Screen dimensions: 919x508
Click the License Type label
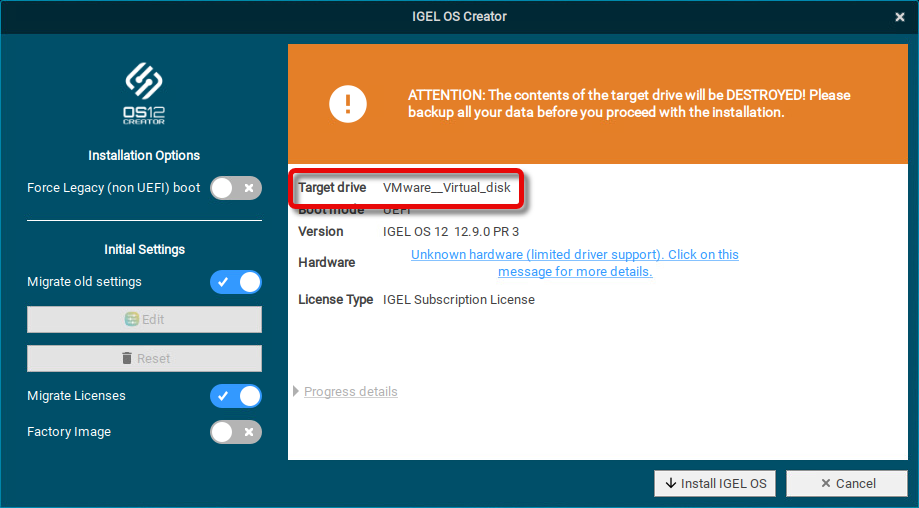336,299
